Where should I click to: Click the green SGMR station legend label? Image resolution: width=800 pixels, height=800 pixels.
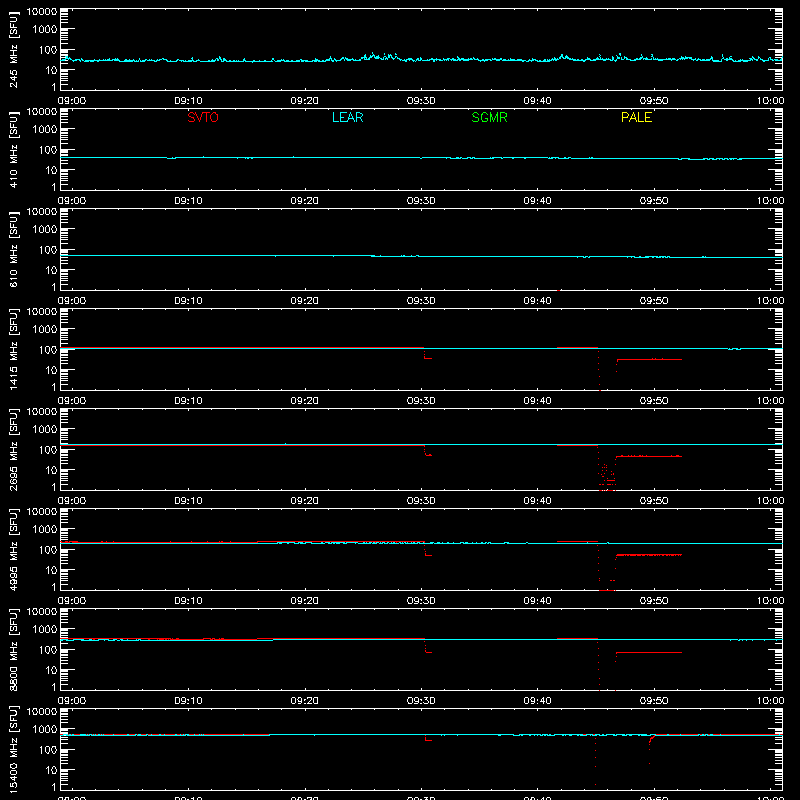[x=489, y=117]
